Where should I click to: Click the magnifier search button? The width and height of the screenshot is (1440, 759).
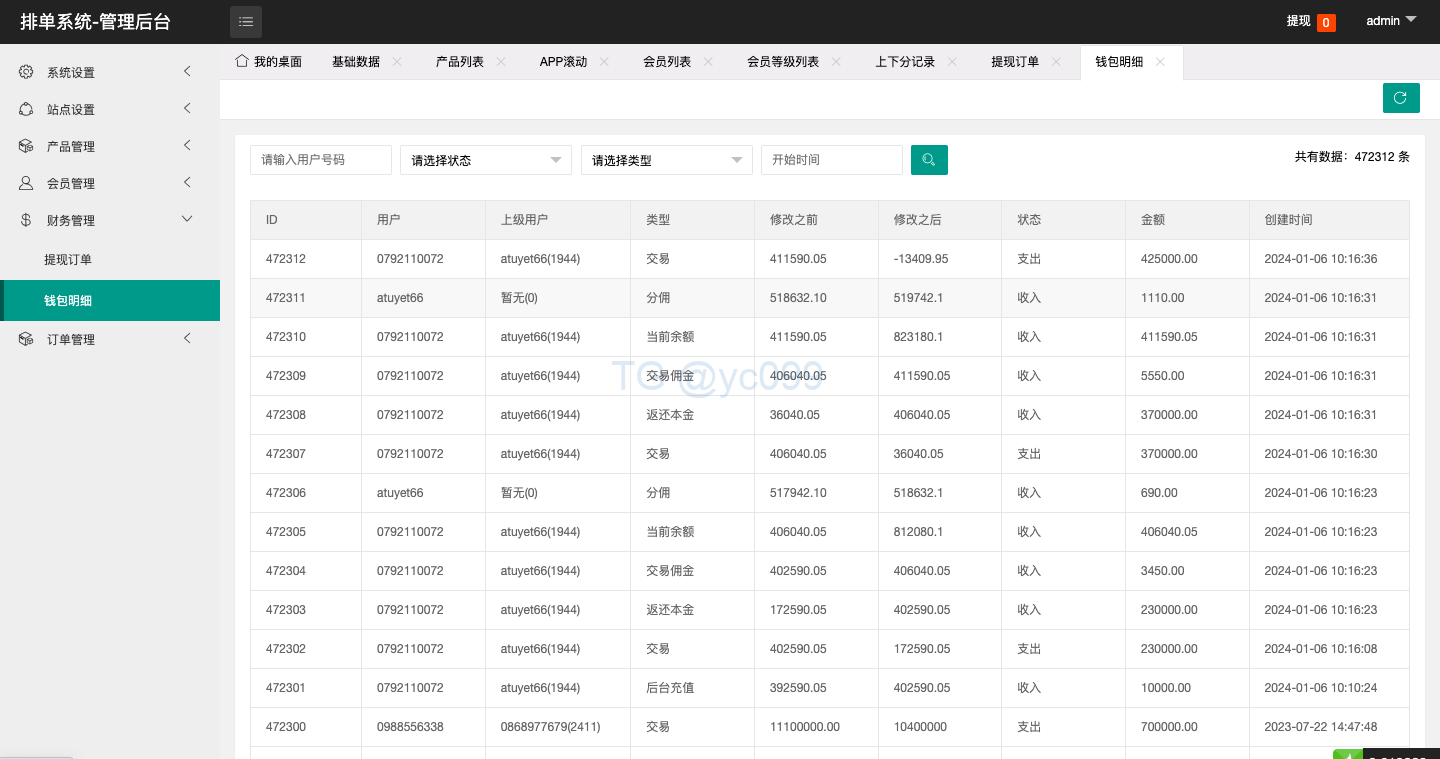point(929,160)
